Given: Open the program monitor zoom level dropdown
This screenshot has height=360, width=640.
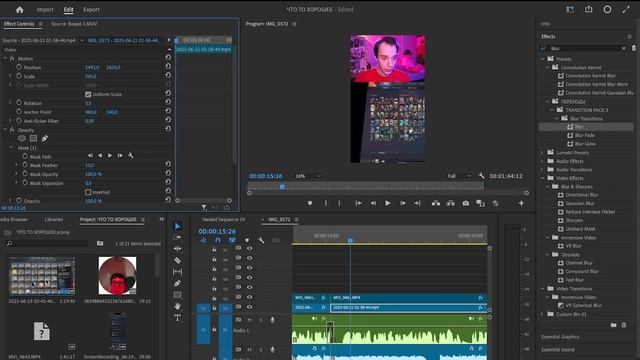Looking at the screenshot, I should 309,176.
